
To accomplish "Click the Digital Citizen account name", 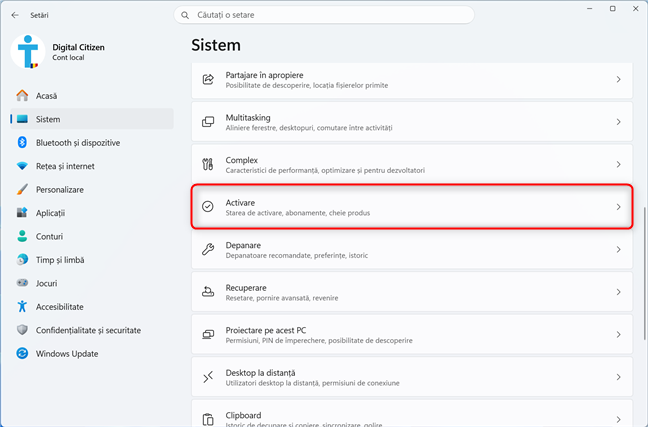I will tap(79, 47).
